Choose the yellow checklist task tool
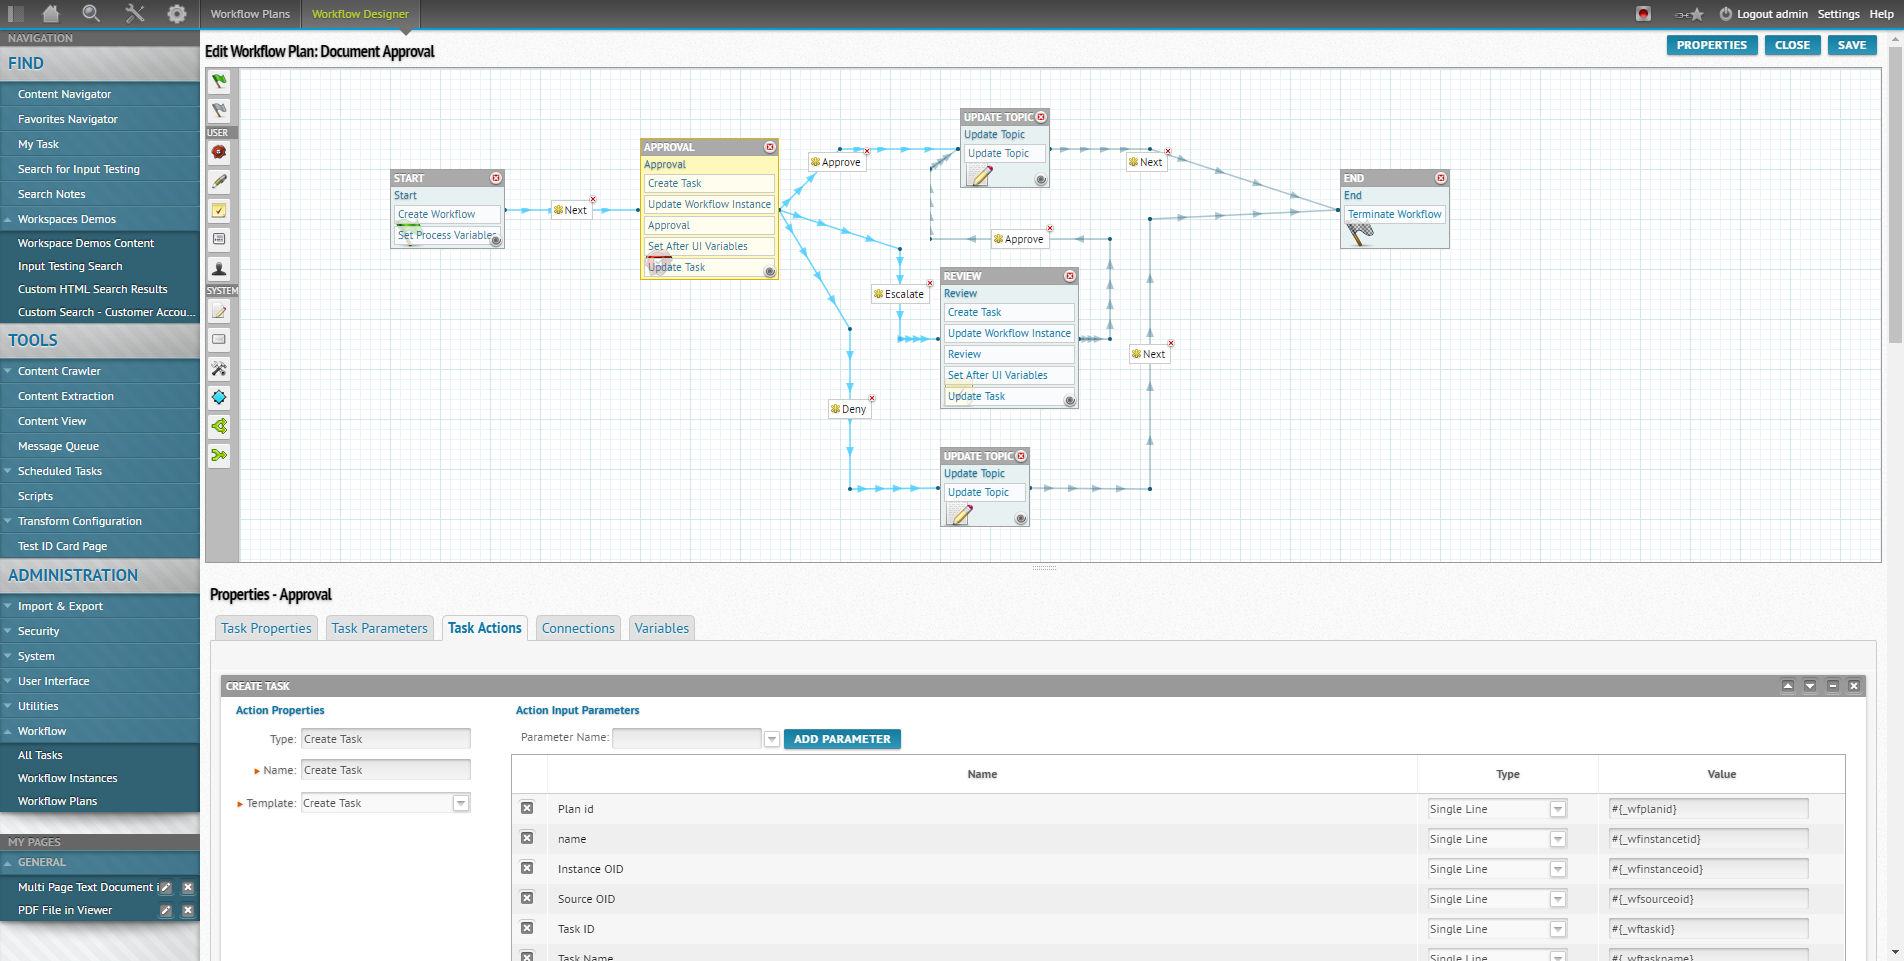 (x=219, y=211)
